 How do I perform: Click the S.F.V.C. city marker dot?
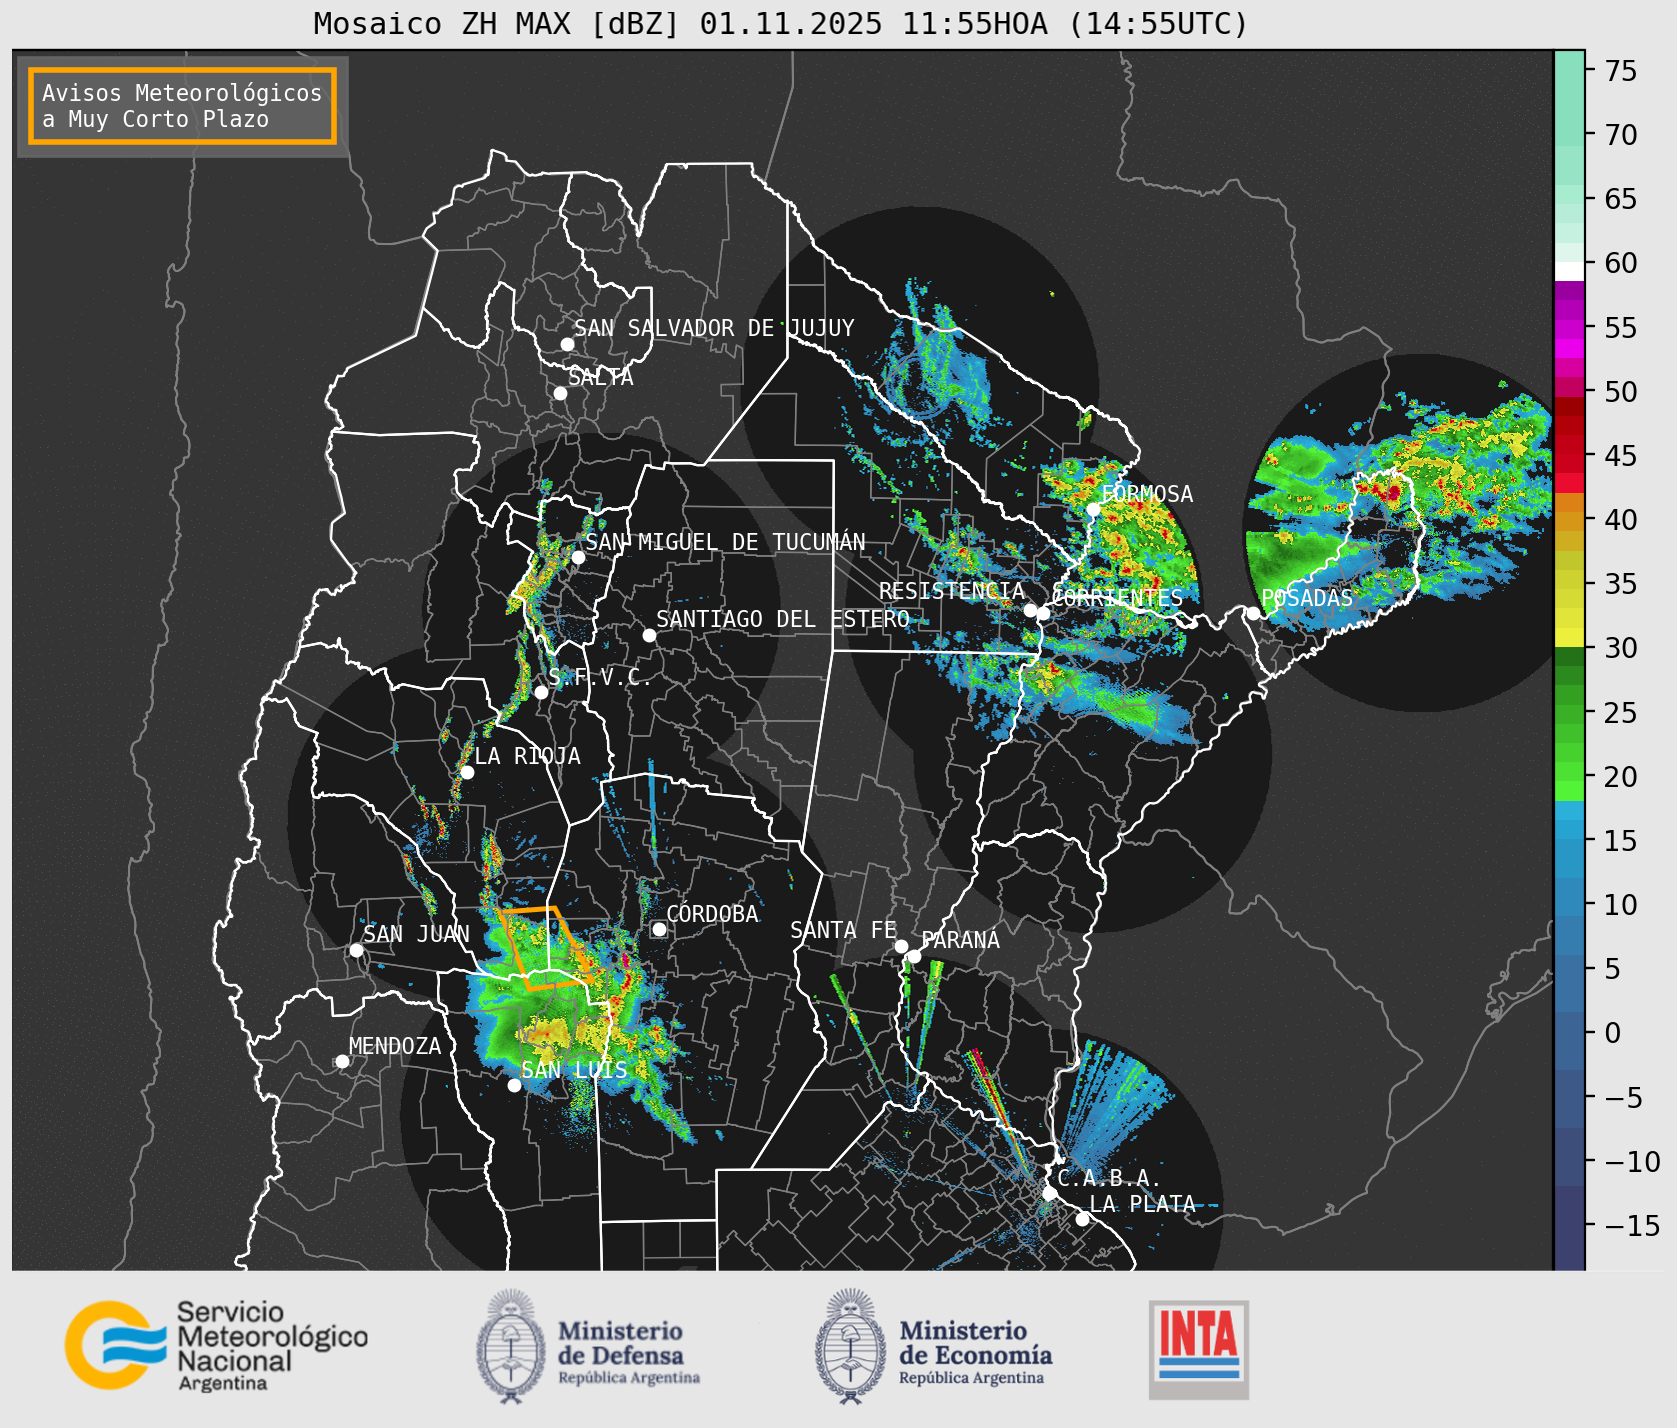click(x=541, y=692)
